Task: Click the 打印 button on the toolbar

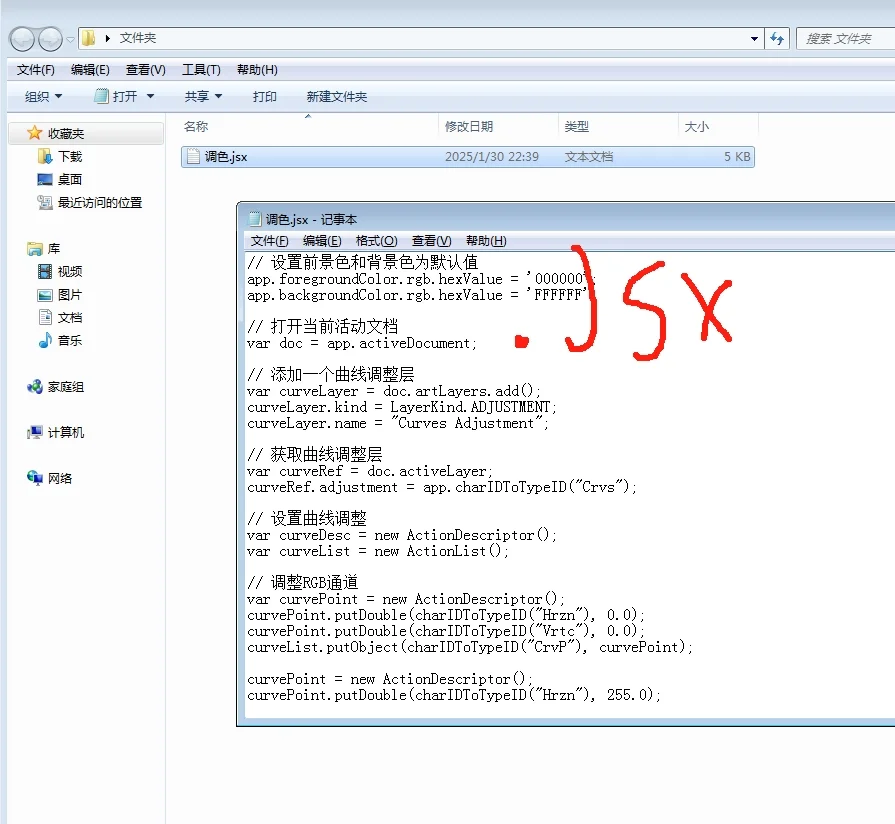Action: click(264, 96)
